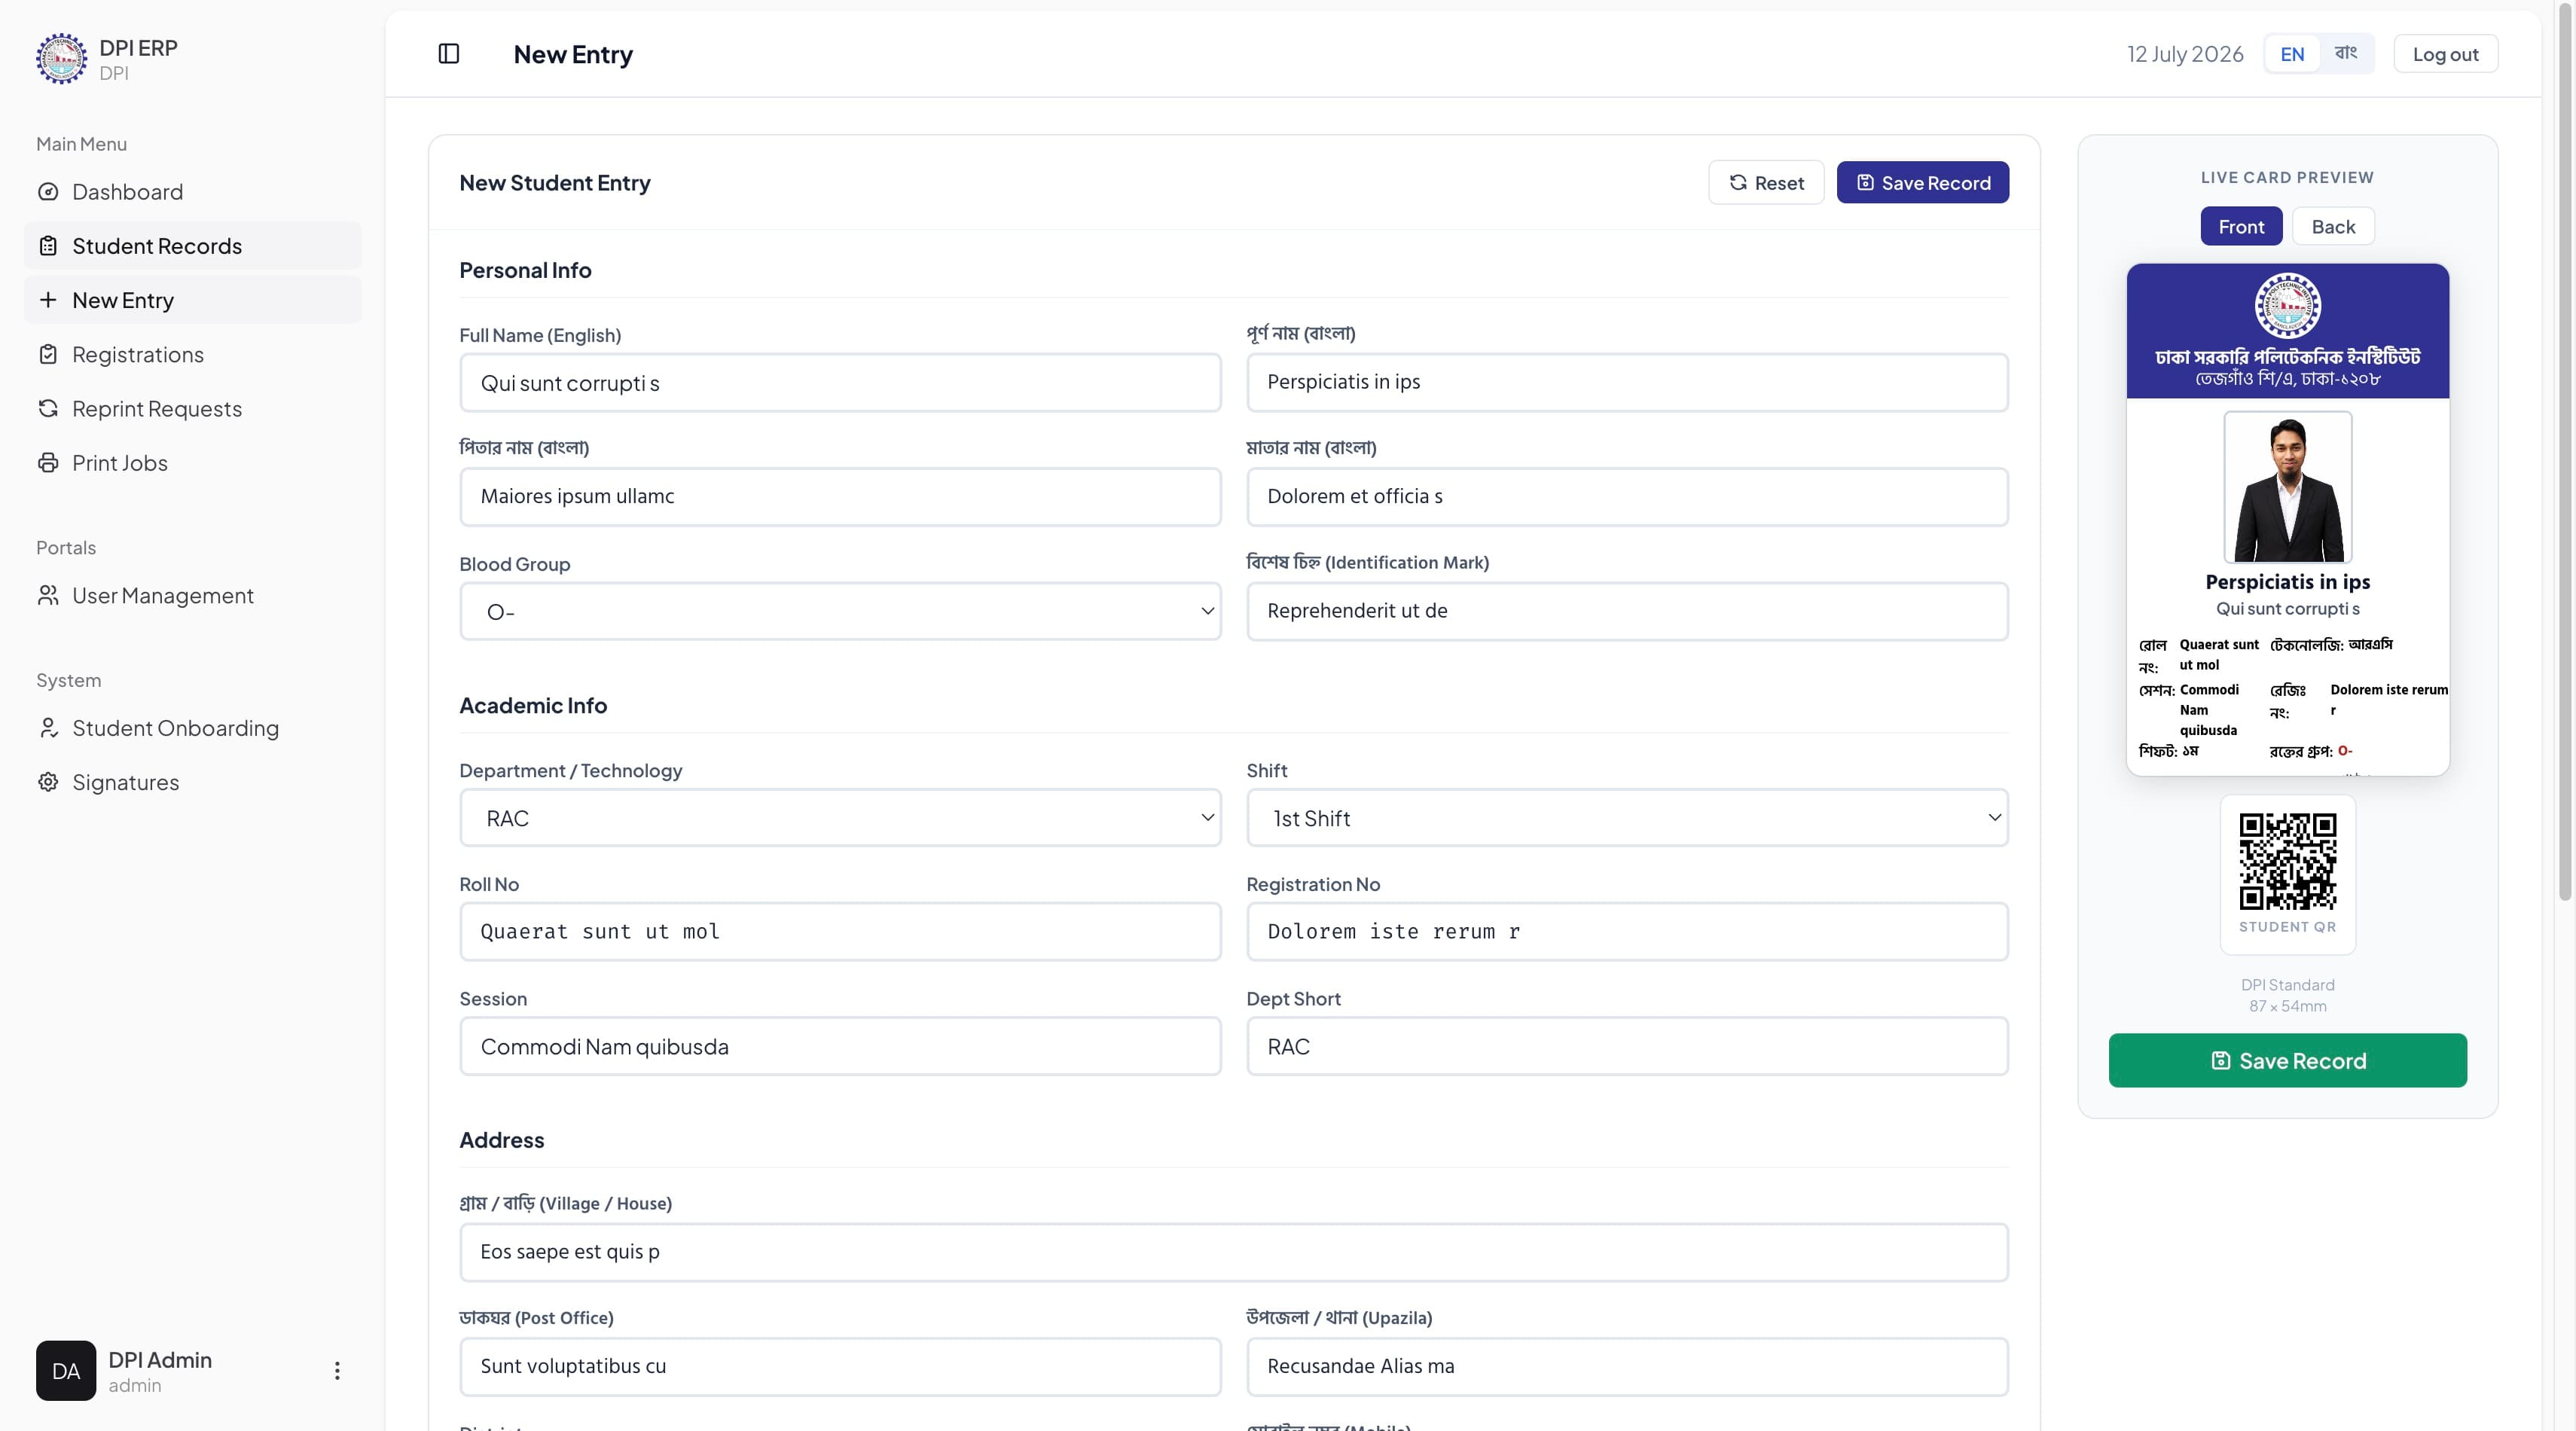This screenshot has width=2576, height=1431.
Task: Click the DPI ERP logo
Action: [62, 59]
